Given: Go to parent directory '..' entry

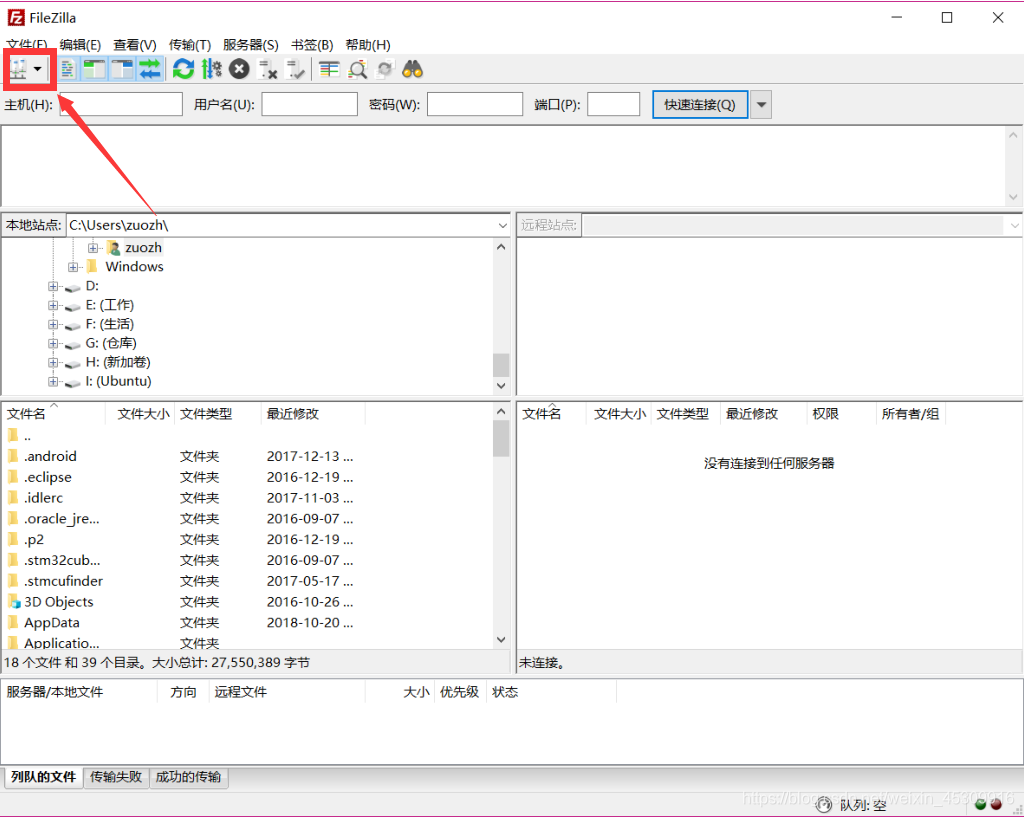Looking at the screenshot, I should (x=27, y=436).
